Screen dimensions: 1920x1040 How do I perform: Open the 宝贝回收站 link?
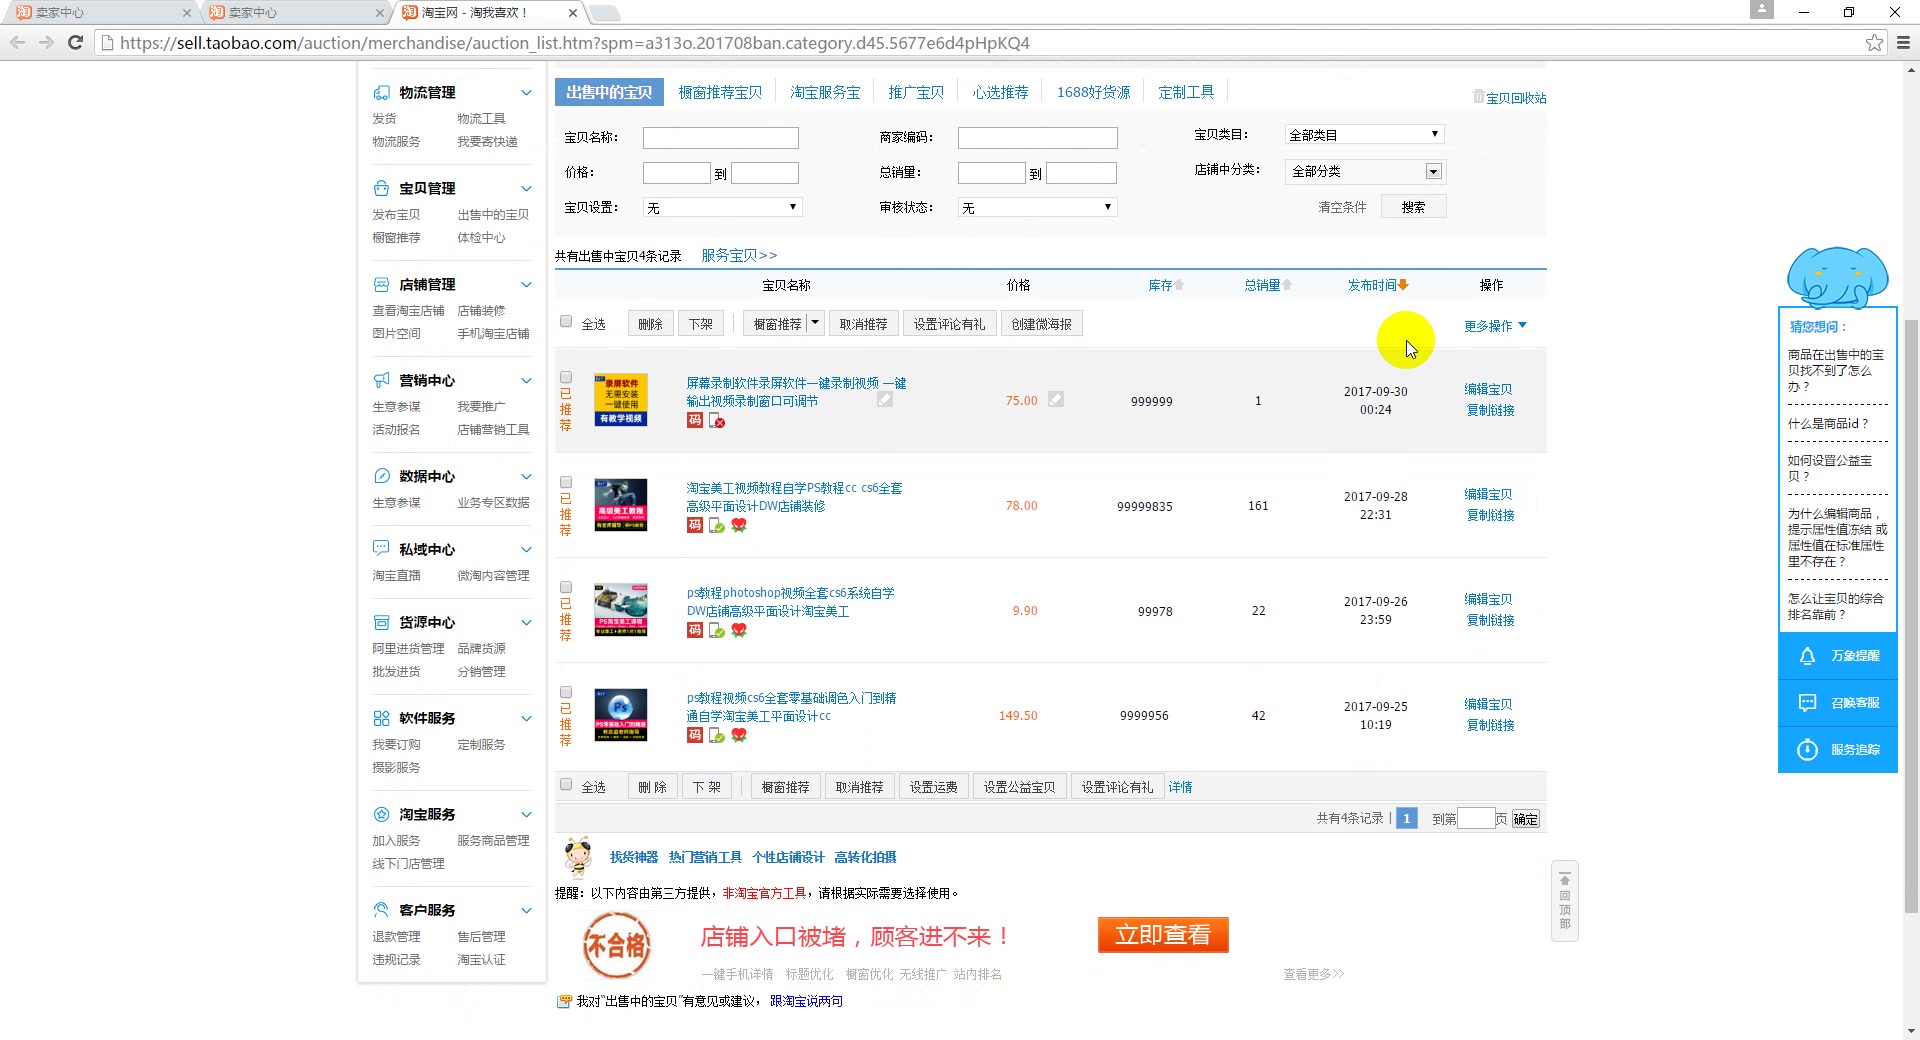tap(1509, 98)
